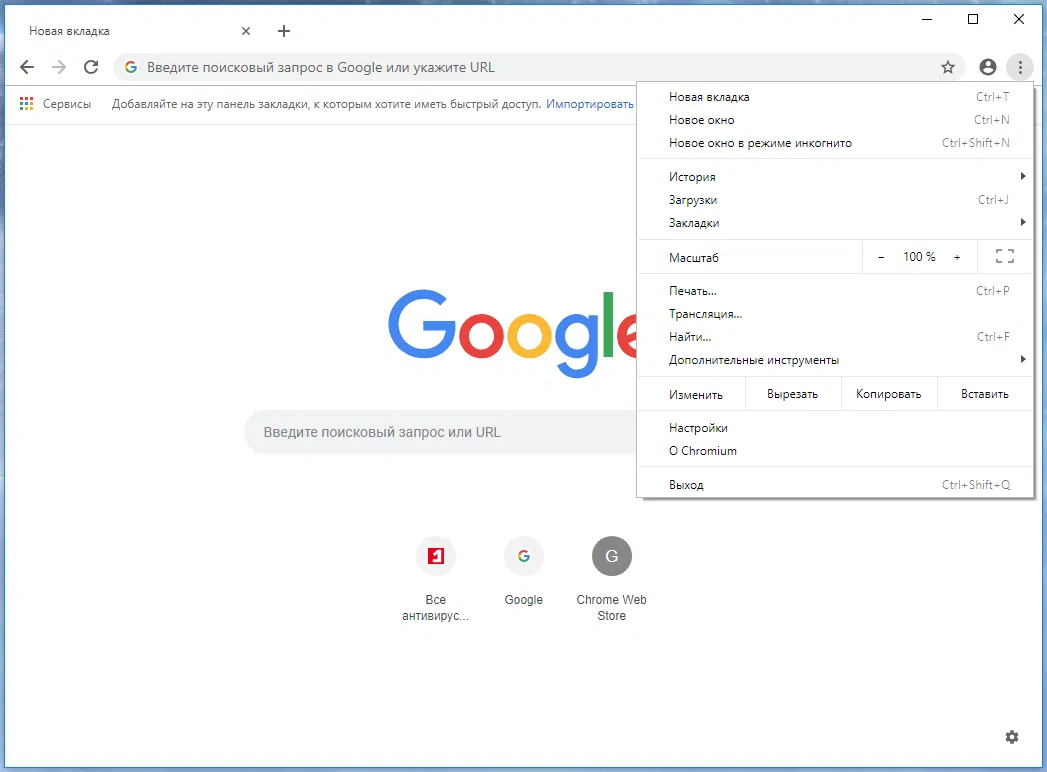Click the 100 % zoom value
Viewport: 1047px width, 772px height.
pyautogui.click(x=919, y=257)
